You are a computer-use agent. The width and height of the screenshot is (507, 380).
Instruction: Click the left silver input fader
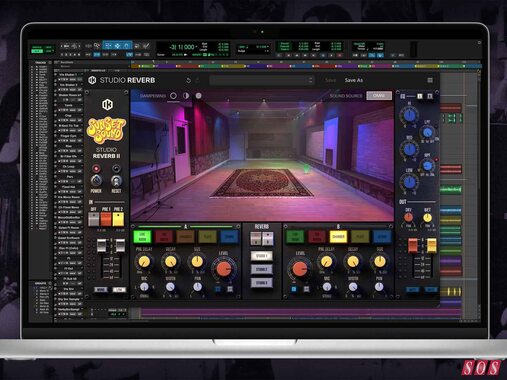(x=101, y=246)
